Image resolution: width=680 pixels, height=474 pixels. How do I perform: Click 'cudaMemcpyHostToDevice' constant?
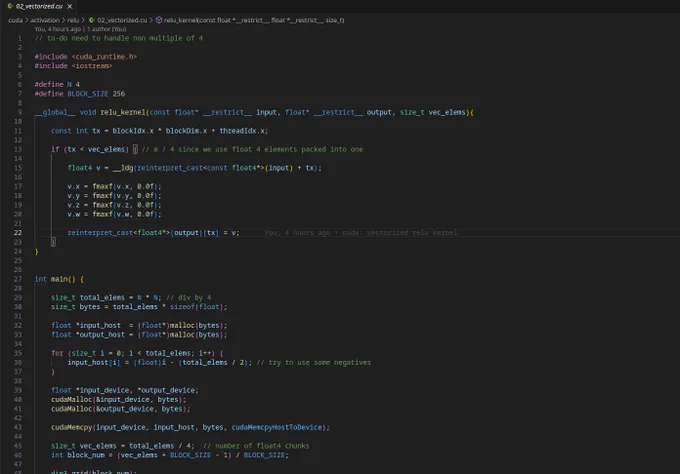click(276, 428)
